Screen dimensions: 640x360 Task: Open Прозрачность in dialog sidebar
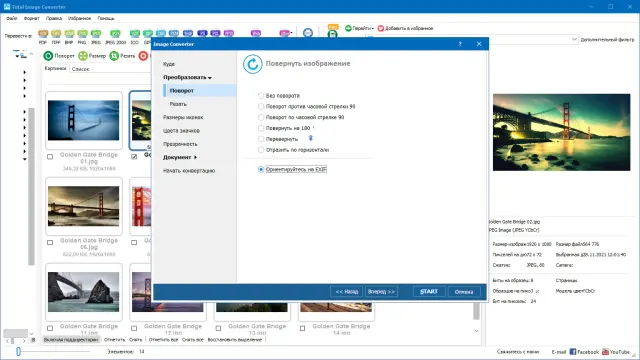click(x=180, y=144)
